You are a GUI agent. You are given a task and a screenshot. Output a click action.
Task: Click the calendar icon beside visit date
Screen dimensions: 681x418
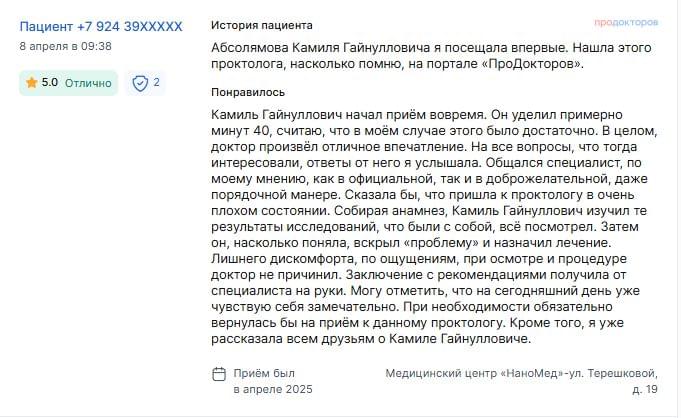pos(219,374)
